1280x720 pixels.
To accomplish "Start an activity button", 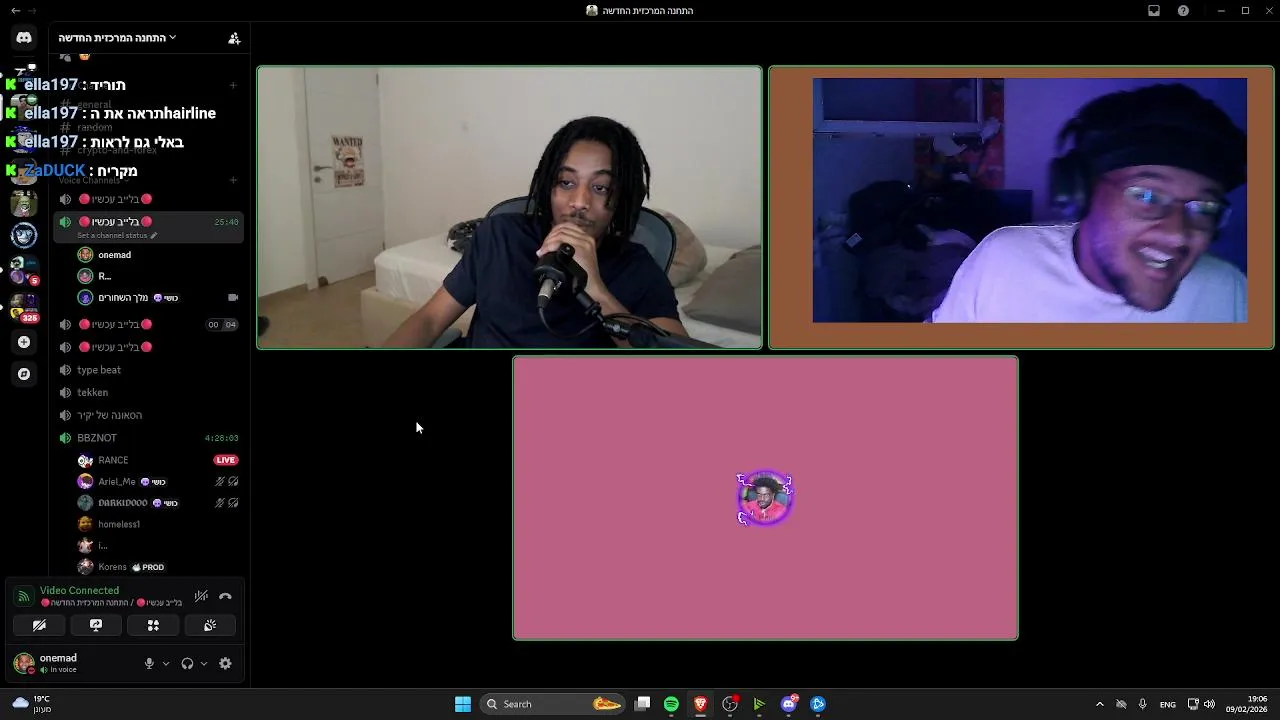I will click(153, 625).
